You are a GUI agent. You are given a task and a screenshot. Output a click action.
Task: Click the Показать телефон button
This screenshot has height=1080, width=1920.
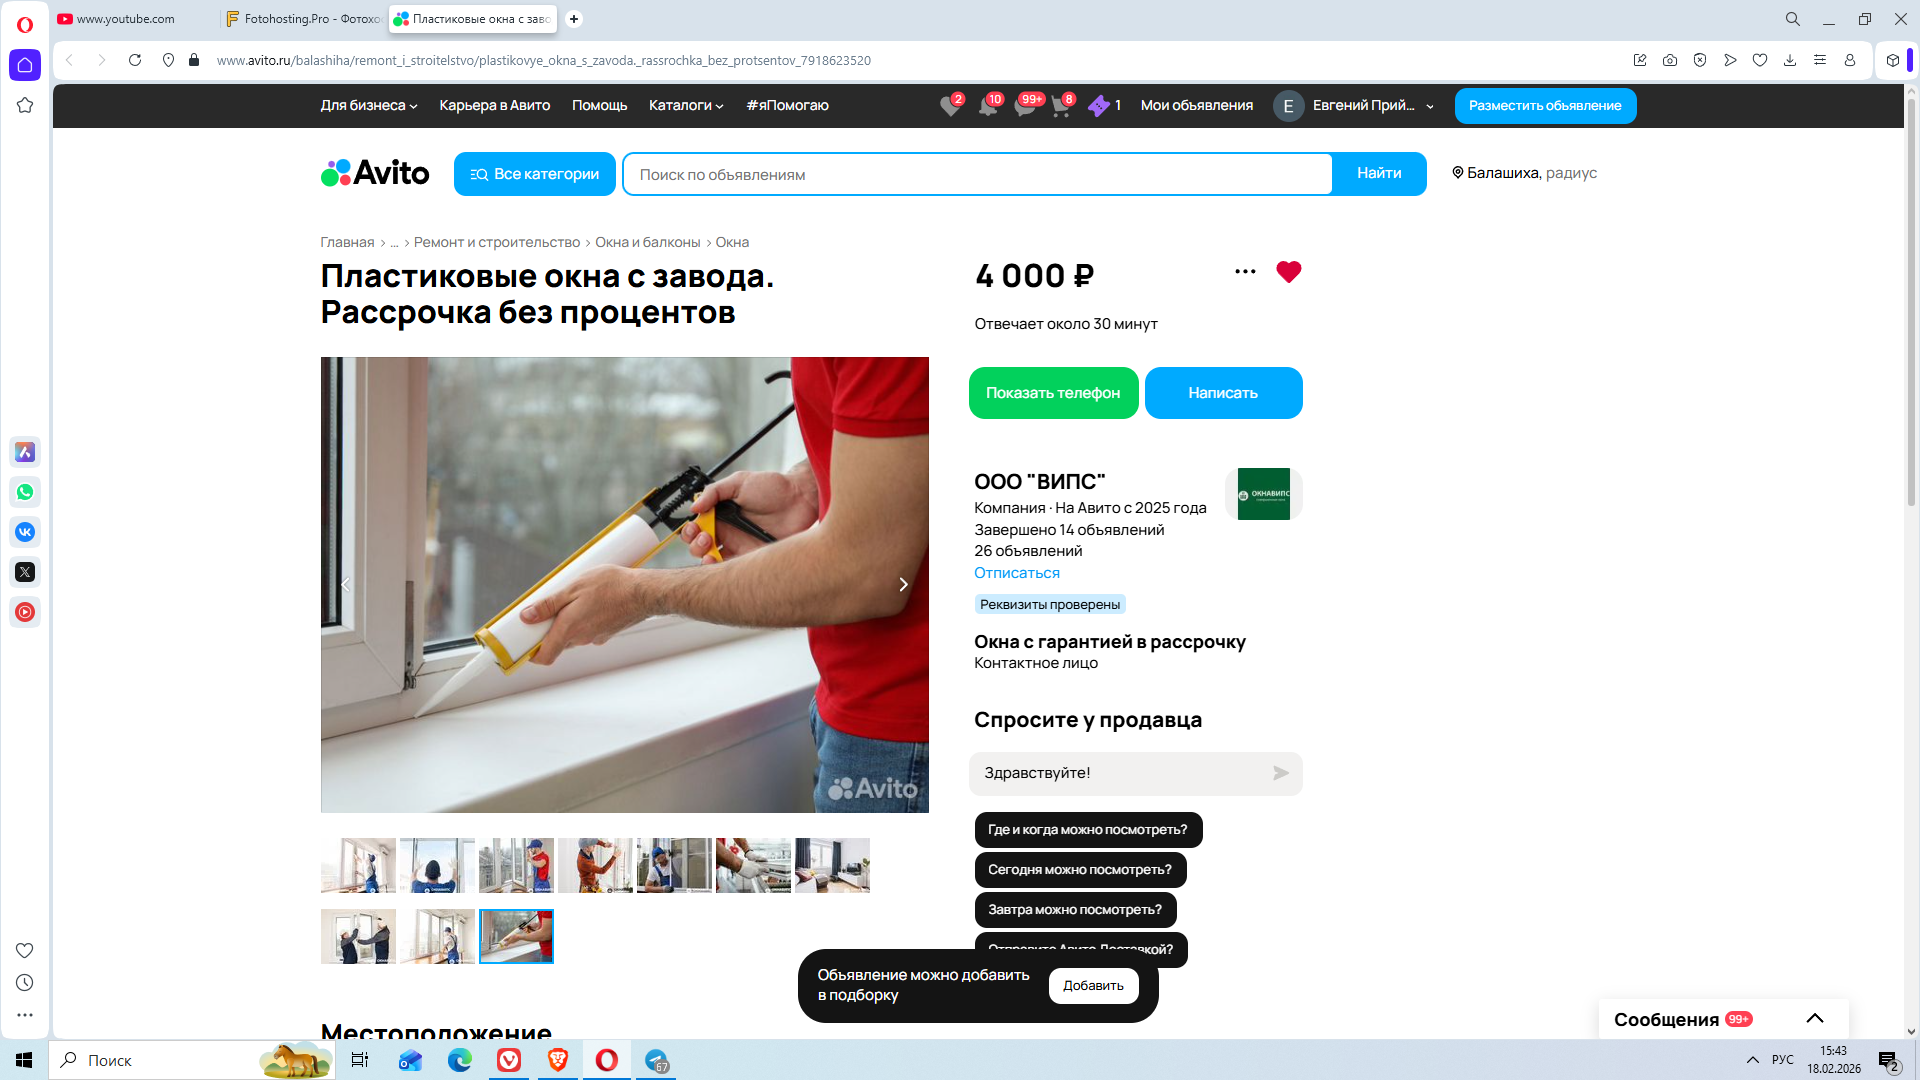tap(1053, 393)
